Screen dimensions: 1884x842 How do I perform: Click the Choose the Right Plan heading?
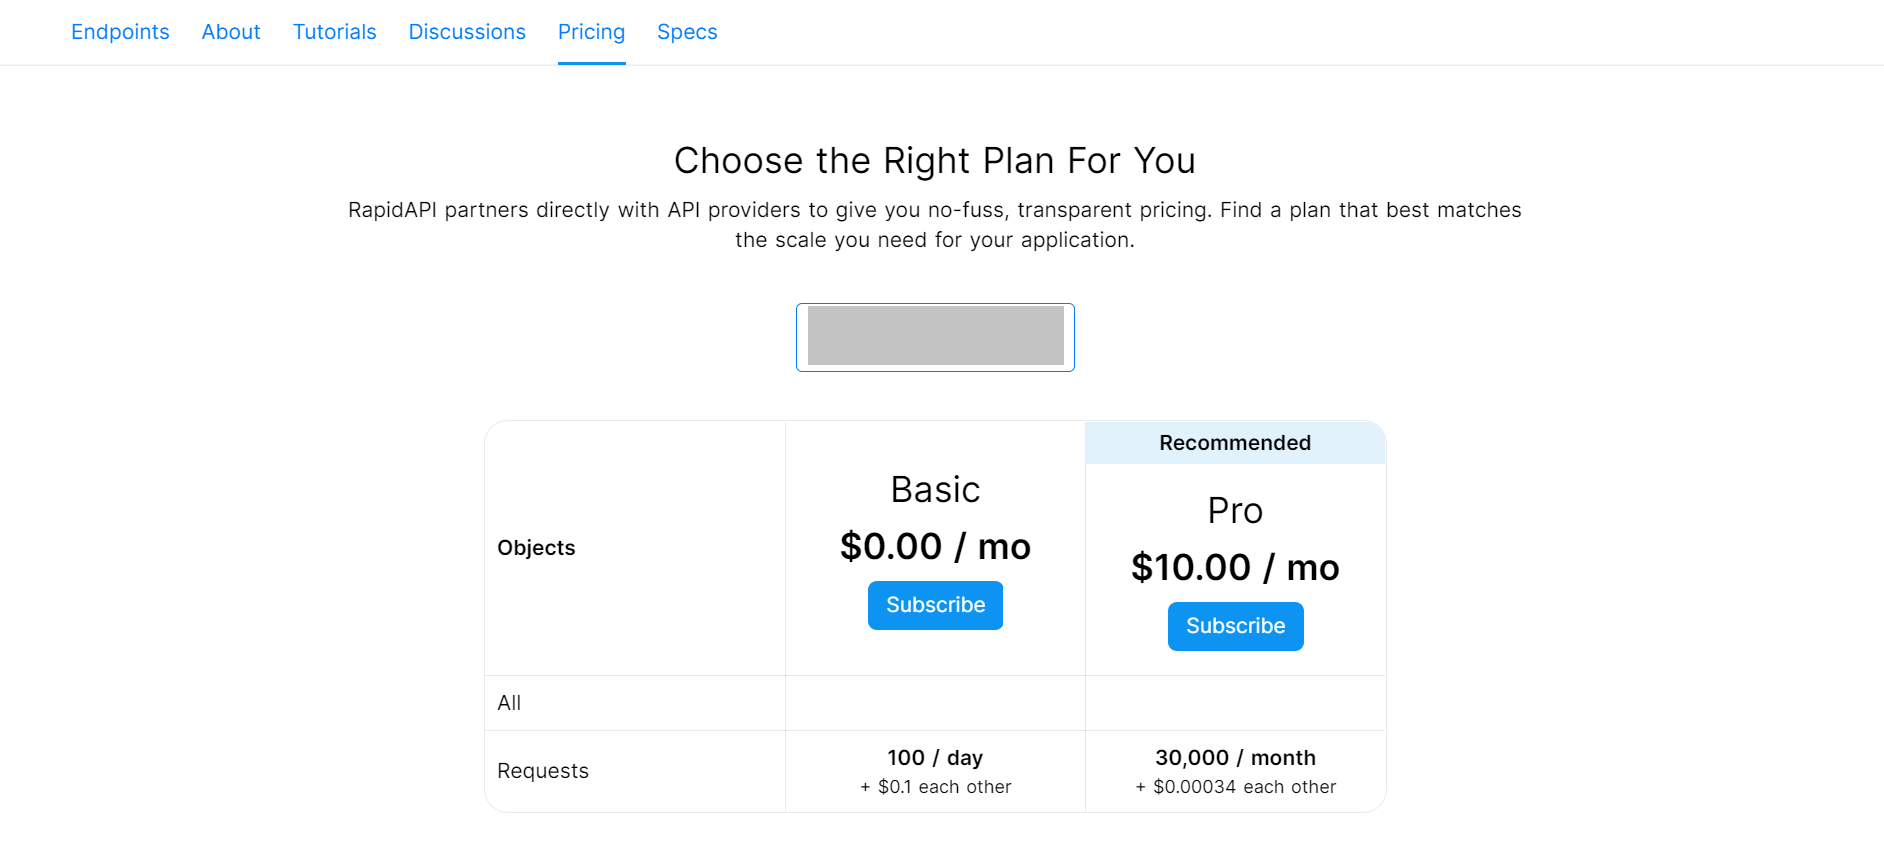click(x=935, y=161)
